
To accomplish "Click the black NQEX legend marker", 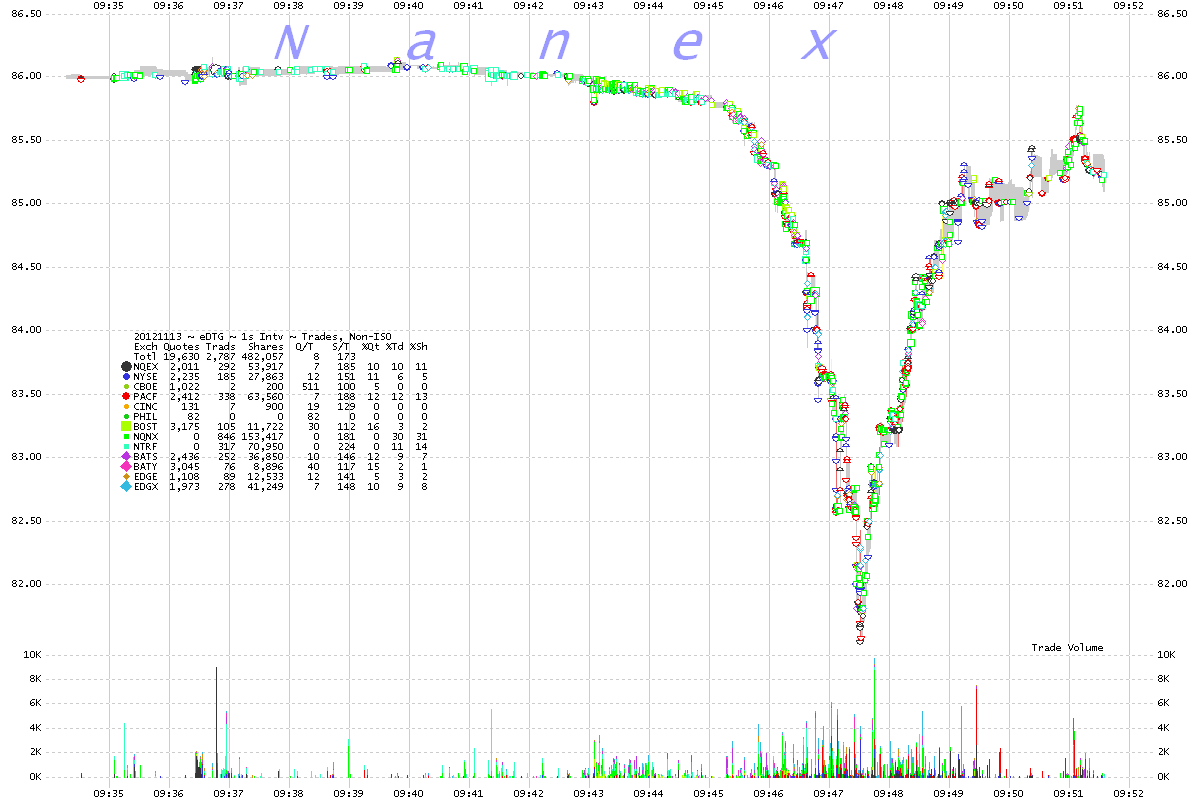I will [125, 367].
